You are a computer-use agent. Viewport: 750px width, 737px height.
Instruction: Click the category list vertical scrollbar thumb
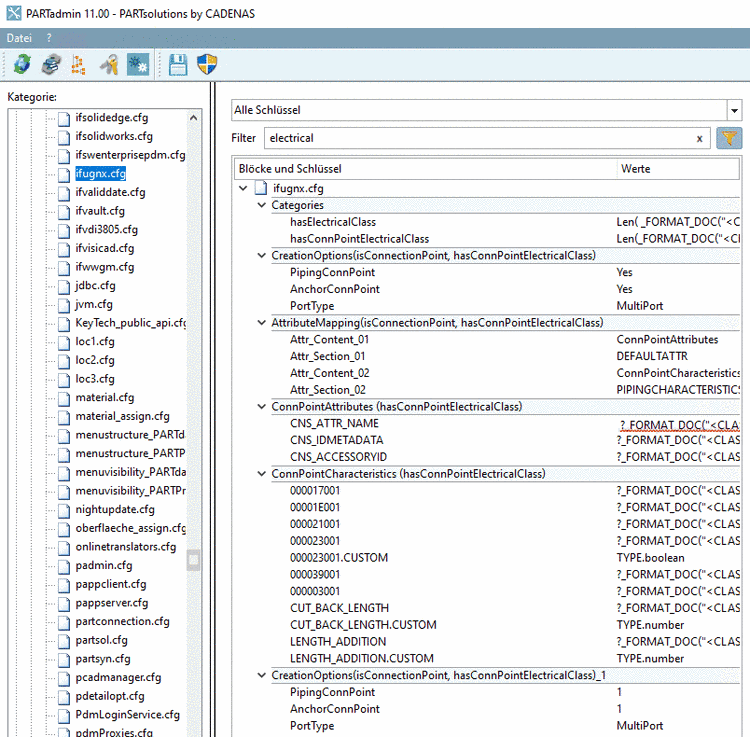pos(194,559)
